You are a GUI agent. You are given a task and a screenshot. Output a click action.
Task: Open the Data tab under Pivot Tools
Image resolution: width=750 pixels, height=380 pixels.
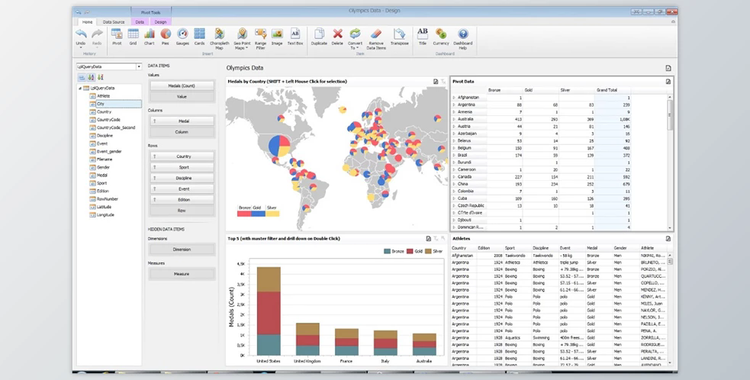140,22
